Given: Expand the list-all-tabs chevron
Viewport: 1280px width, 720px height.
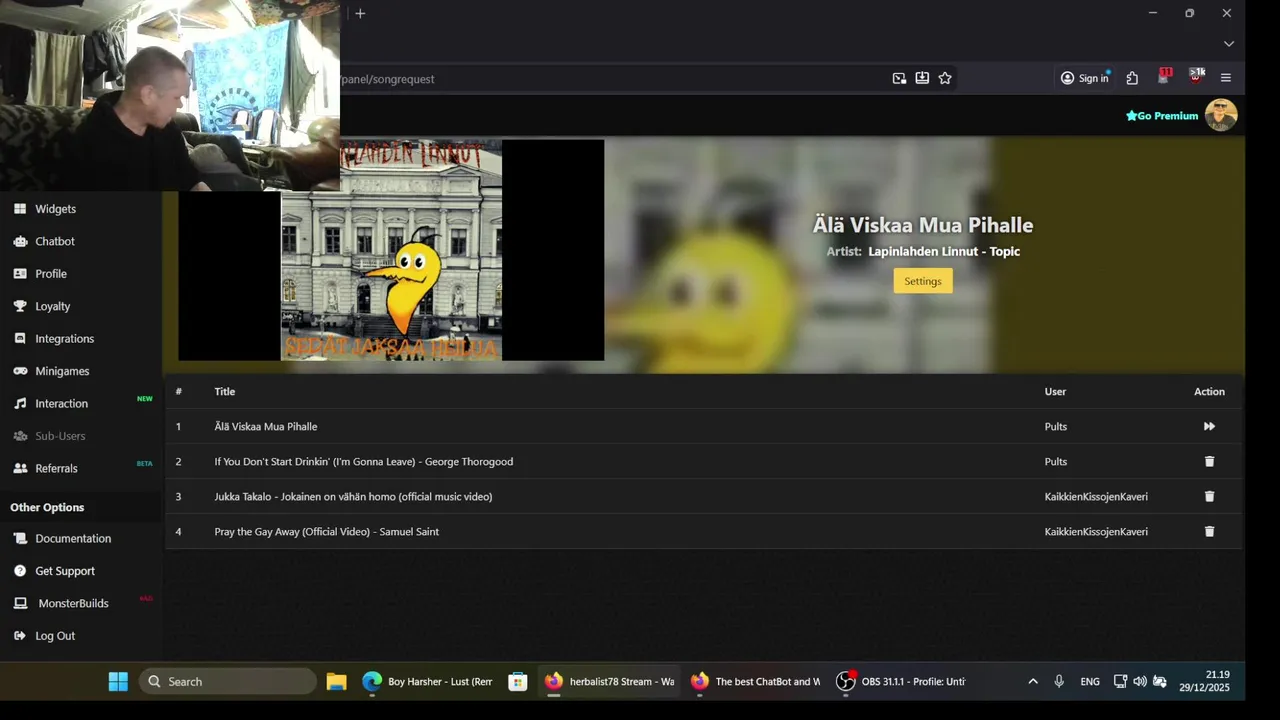Looking at the screenshot, I should coord(1229,44).
